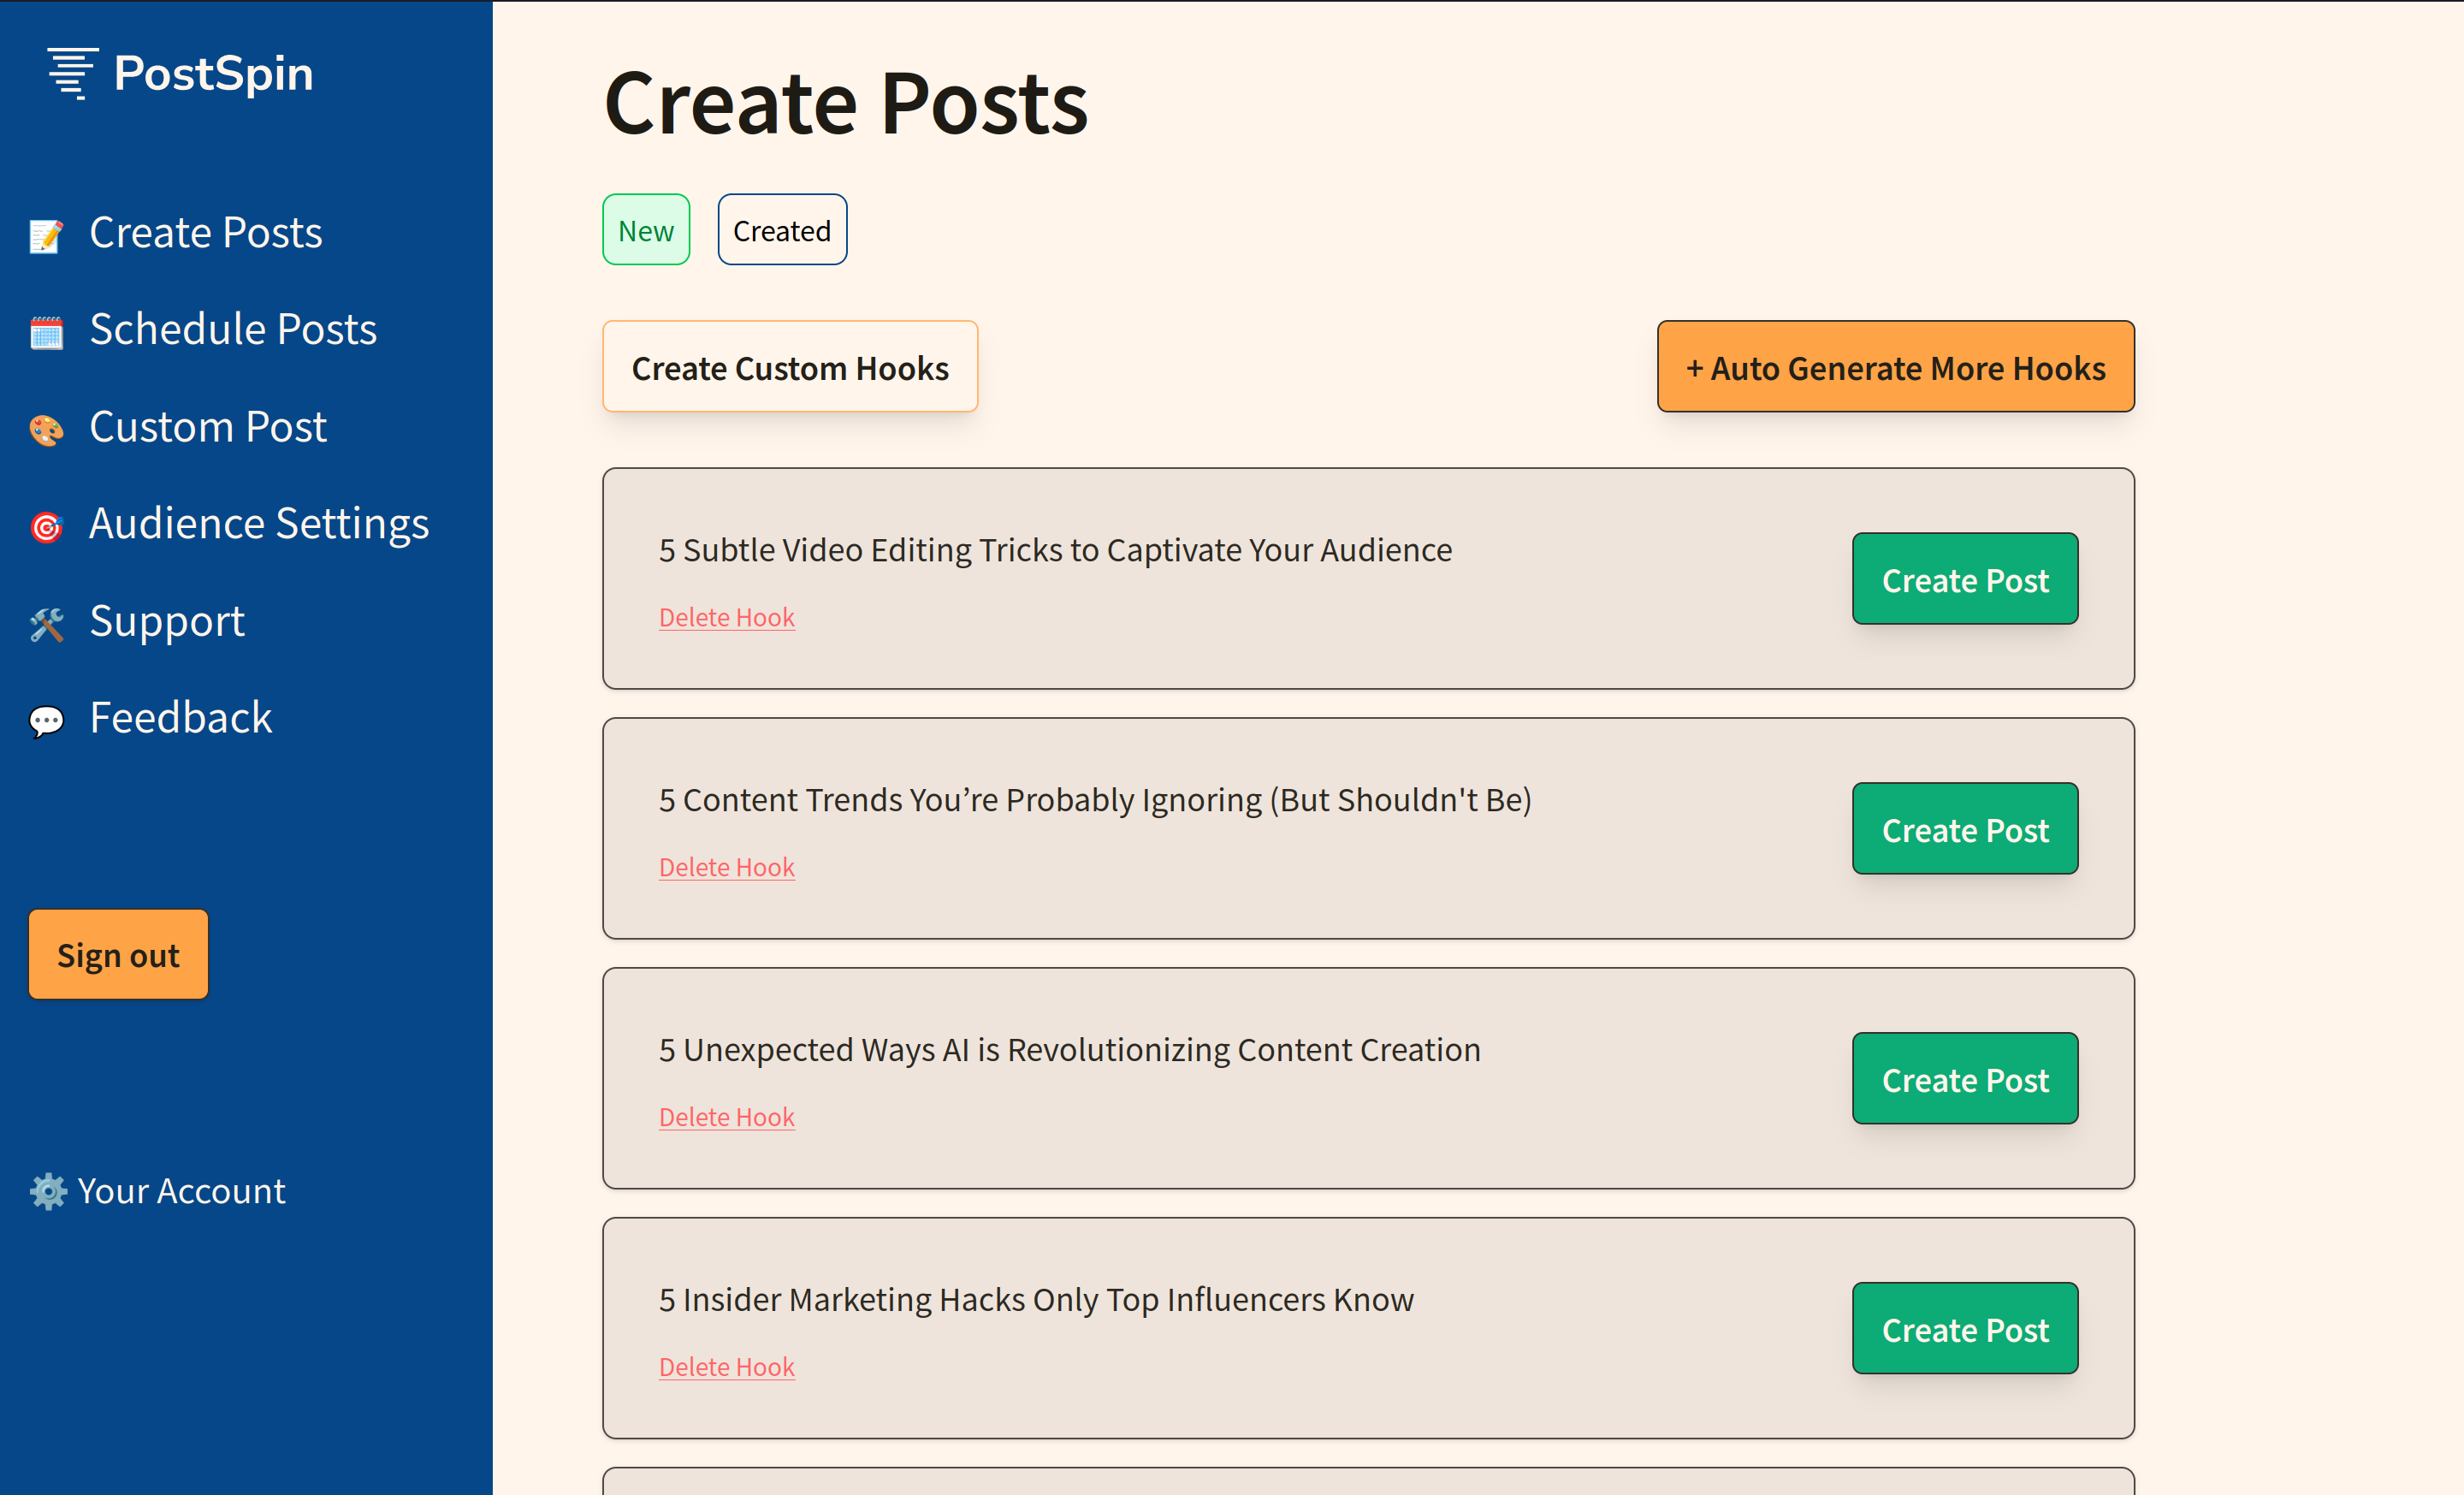
Task: Delete the AI Revolutionizing Content Creation hook
Action: (x=726, y=1117)
